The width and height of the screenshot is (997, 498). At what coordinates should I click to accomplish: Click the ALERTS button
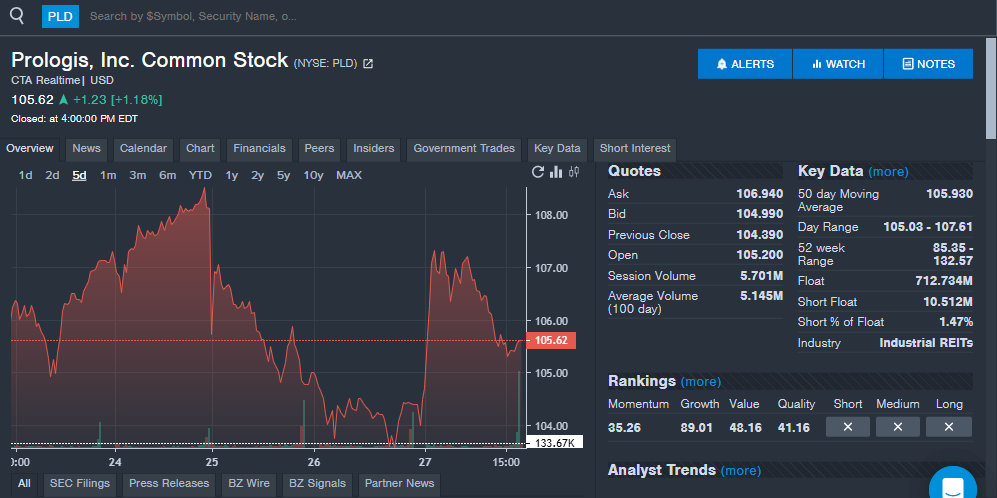[x=745, y=64]
